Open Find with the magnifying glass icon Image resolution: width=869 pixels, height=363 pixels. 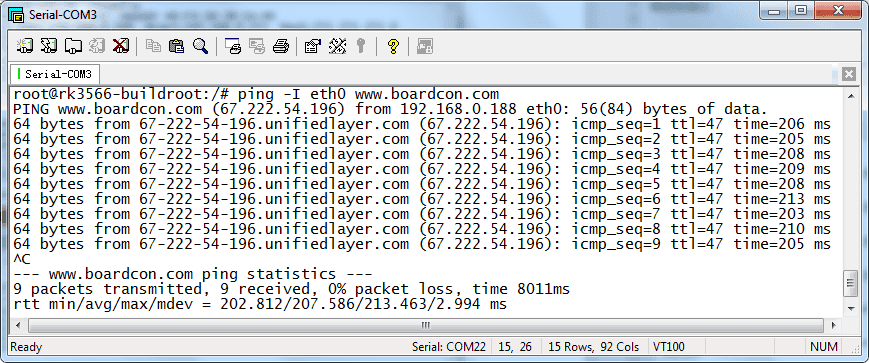(200, 46)
